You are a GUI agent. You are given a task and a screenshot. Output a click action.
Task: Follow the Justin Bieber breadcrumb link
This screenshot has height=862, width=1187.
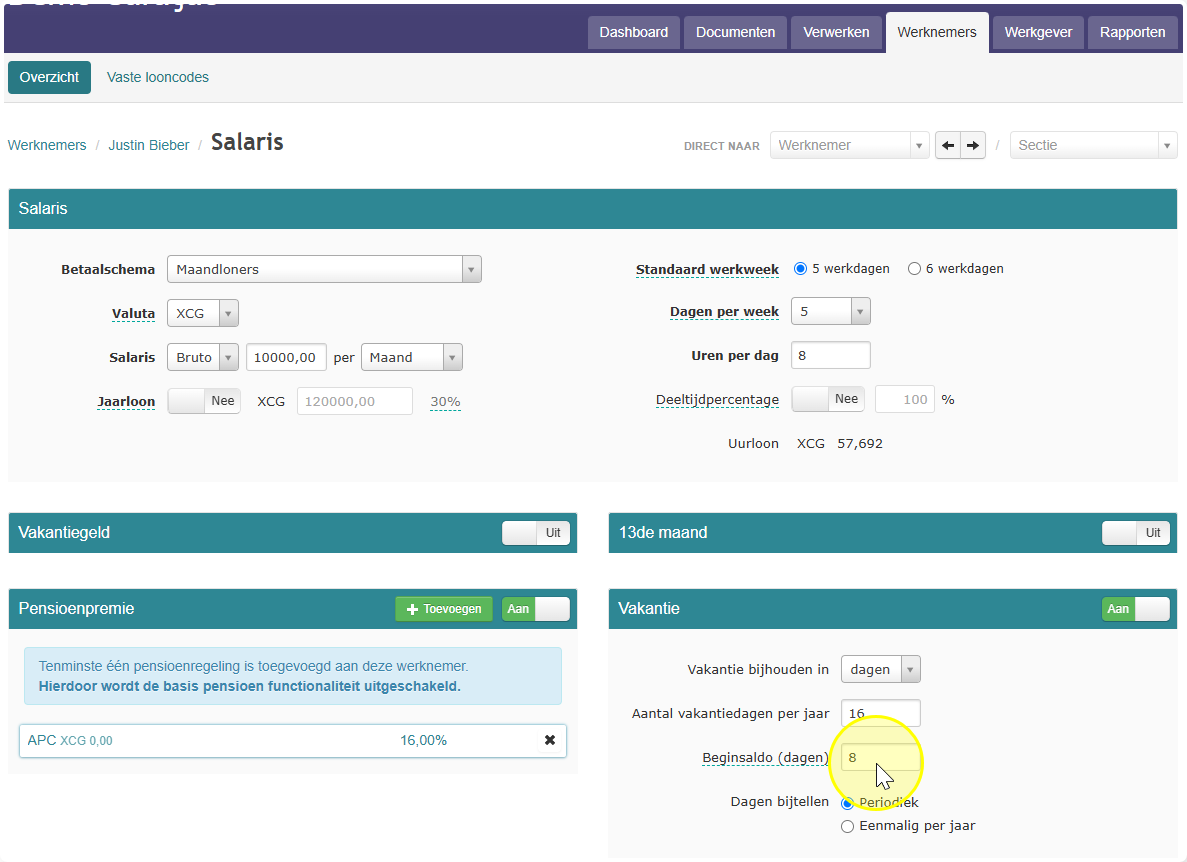(x=148, y=145)
